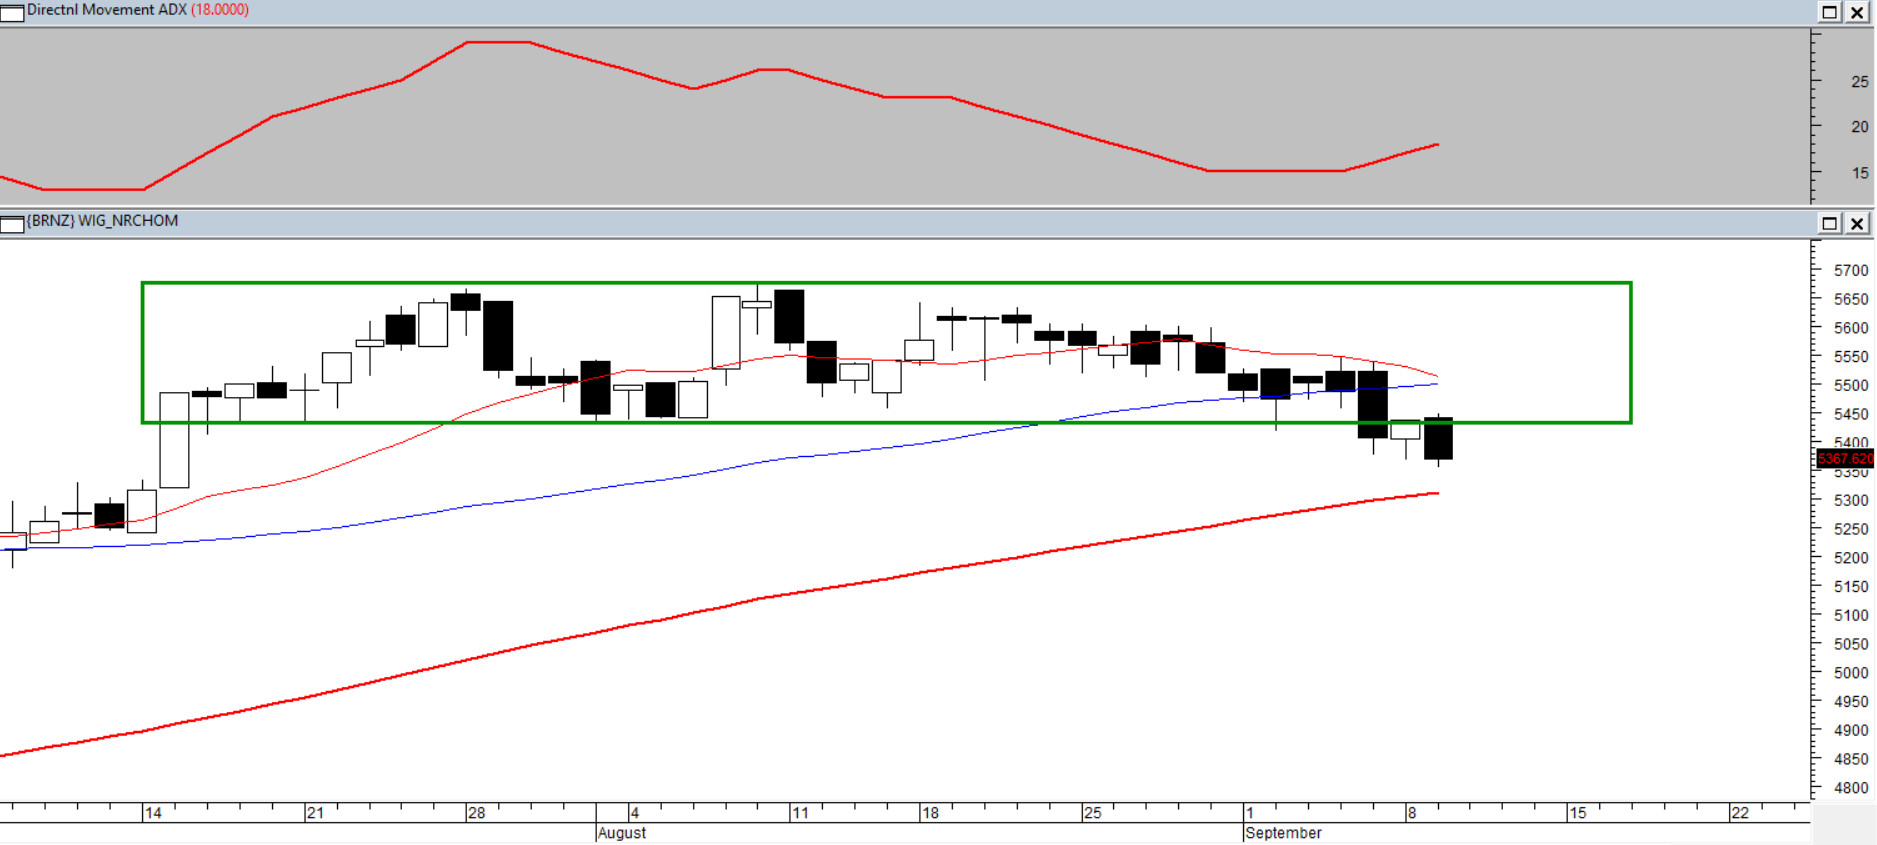Click the {BRNZ} WIG_NRCHOM title text
Image resolution: width=1877 pixels, height=845 pixels.
(x=102, y=221)
